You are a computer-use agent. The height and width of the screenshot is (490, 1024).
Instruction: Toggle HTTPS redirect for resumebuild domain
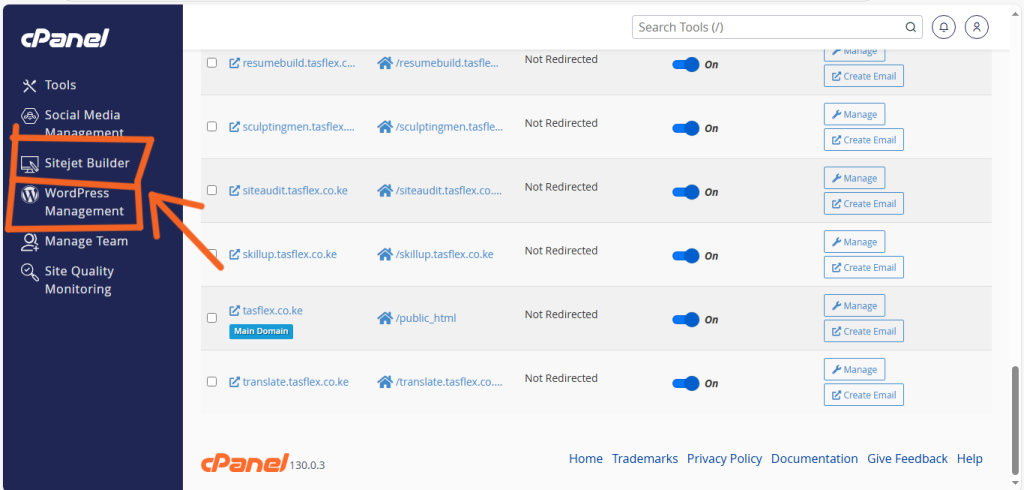(686, 65)
